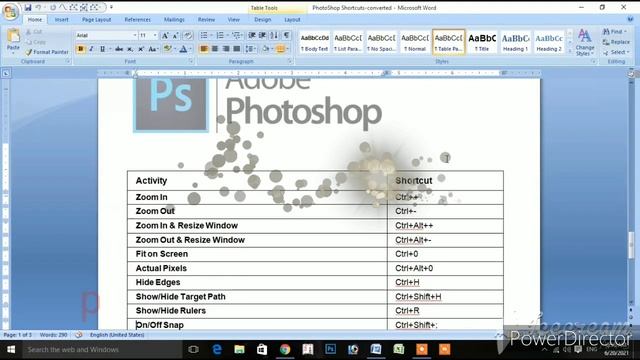640x360 pixels.
Task: Open the Line Spacing dropdown
Action: pos(251,49)
